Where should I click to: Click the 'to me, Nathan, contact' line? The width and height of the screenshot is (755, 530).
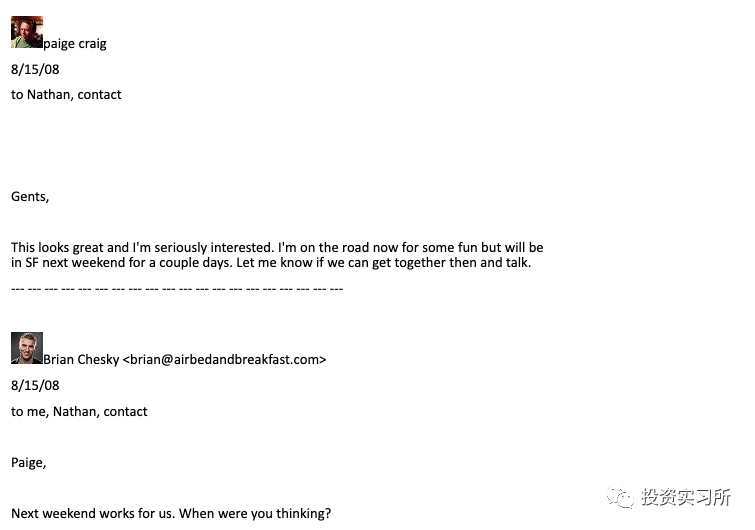[79, 412]
